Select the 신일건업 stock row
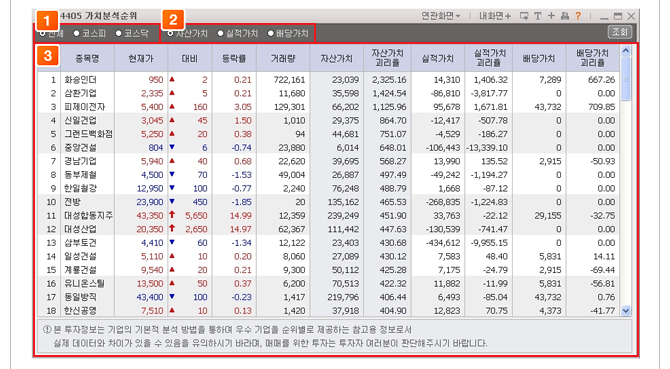This screenshot has height=369, width=670. pos(328,120)
